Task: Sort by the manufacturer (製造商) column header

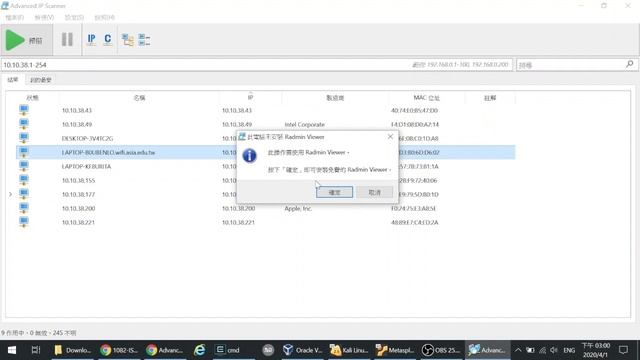Action: tap(335, 98)
